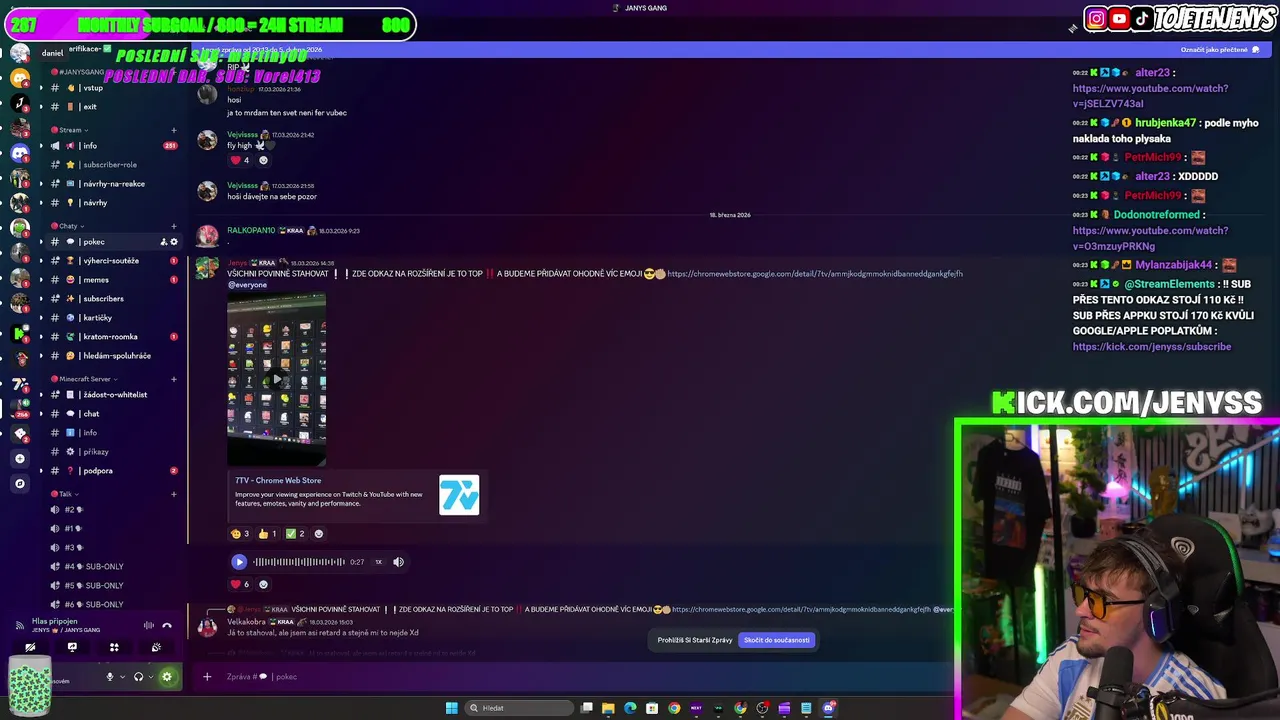Image resolution: width=1280 pixels, height=720 pixels.
Task: Click invite members icon on pokec channel
Action: point(164,242)
